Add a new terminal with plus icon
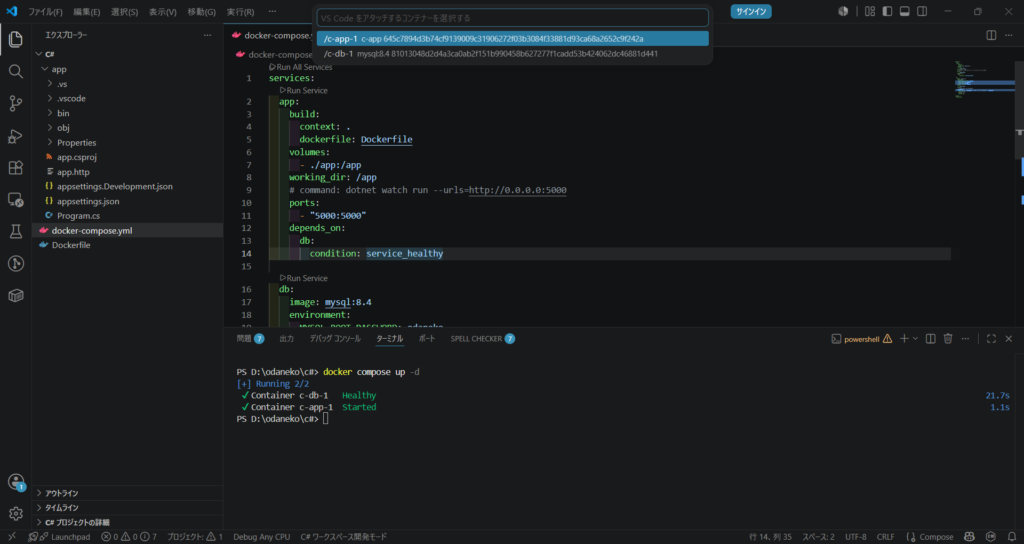This screenshot has width=1024, height=544. 904,339
